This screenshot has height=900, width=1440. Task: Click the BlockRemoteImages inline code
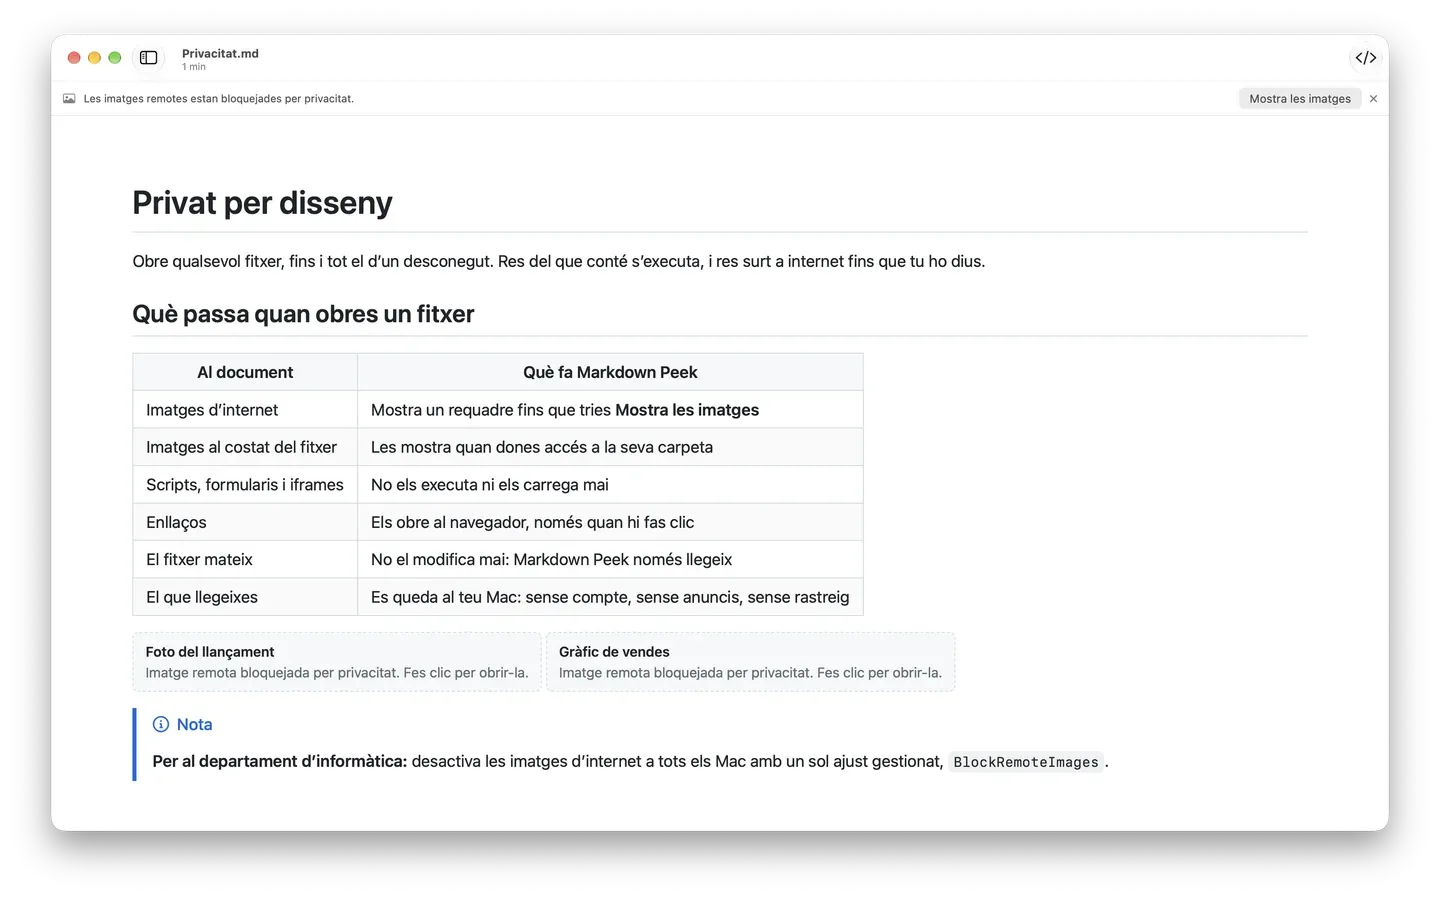pyautogui.click(x=1026, y=762)
